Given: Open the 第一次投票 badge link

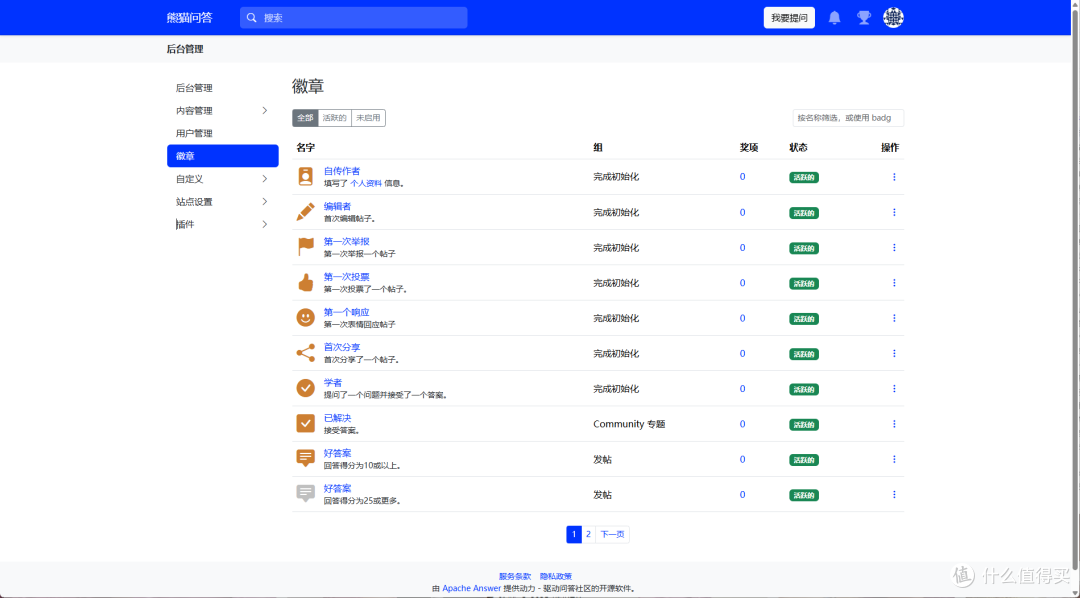Looking at the screenshot, I should point(346,276).
